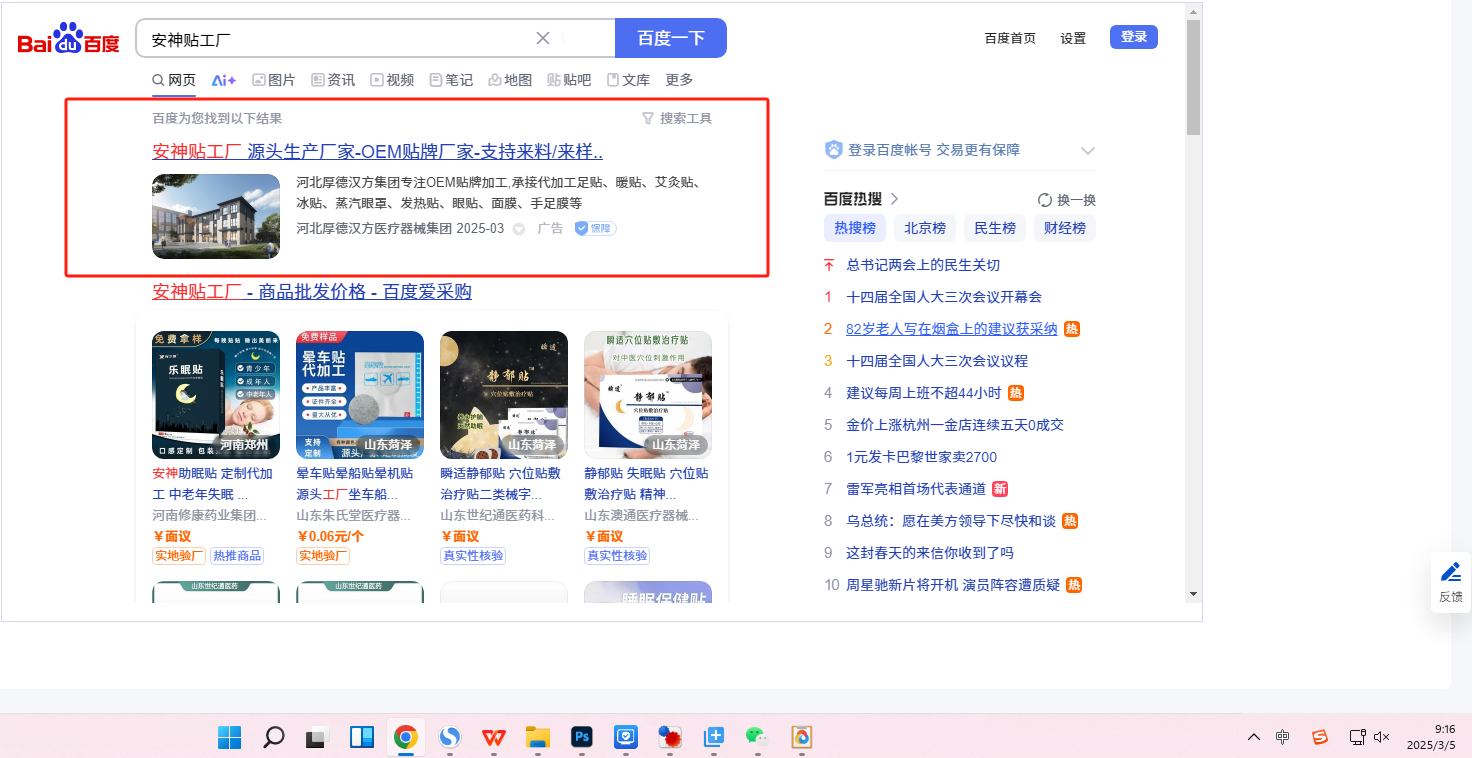Click the 反馈 feedback button

click(x=1451, y=582)
